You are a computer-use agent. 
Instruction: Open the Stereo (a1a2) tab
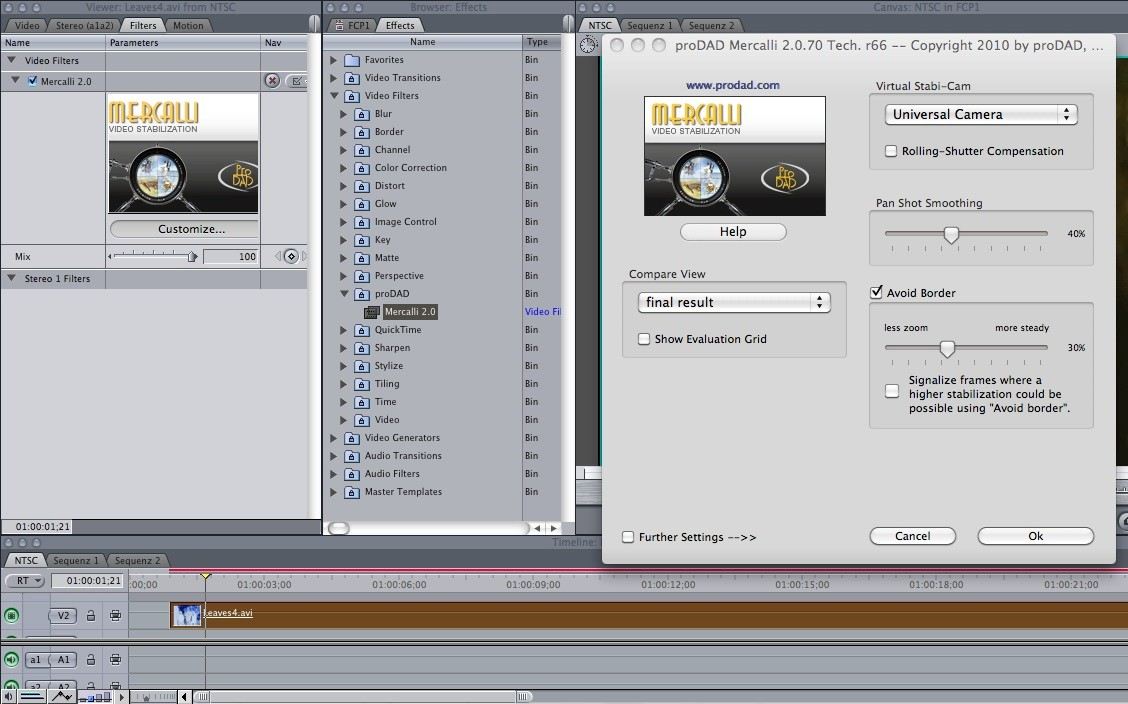[84, 25]
